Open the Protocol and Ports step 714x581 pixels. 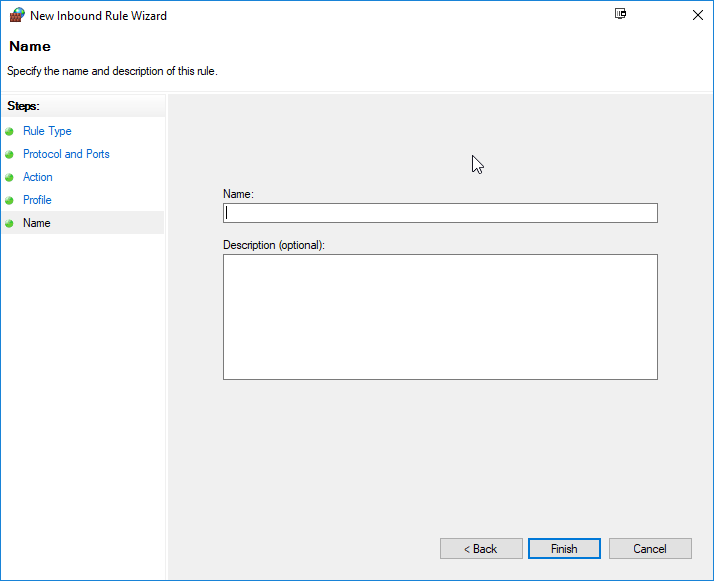[x=66, y=154]
